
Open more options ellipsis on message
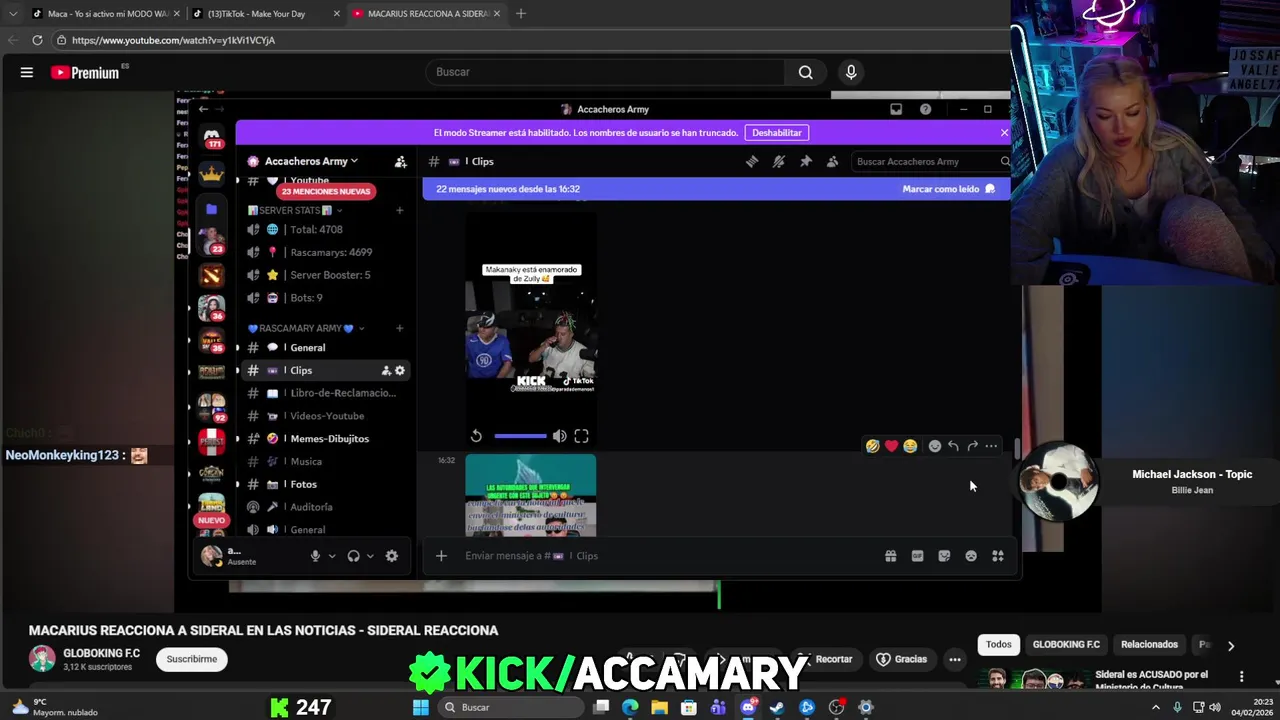point(991,446)
